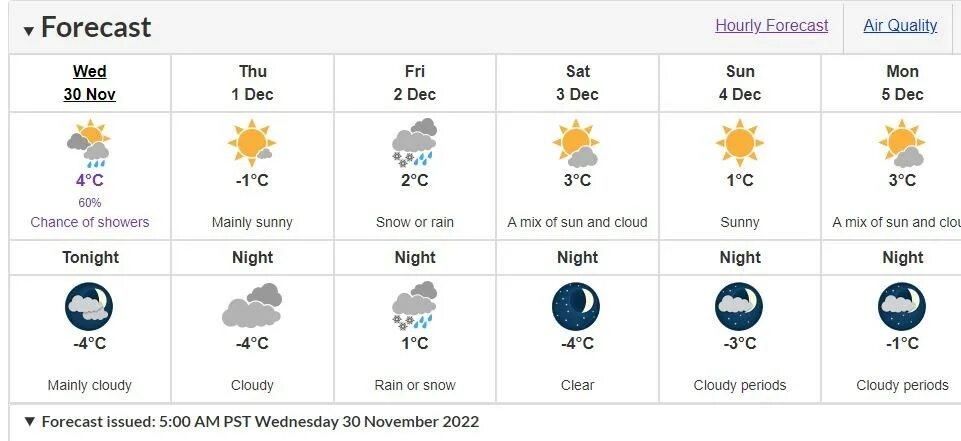This screenshot has width=961, height=441.
Task: Click Thursday night's cloudy icon
Action: [252, 305]
